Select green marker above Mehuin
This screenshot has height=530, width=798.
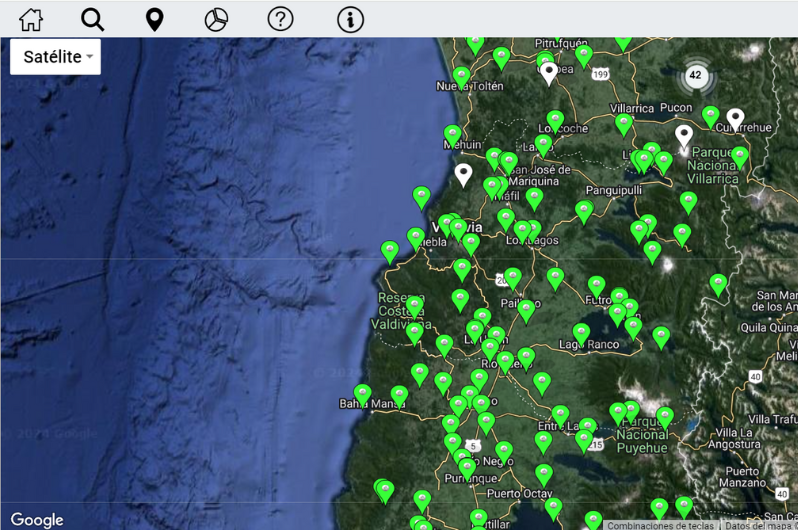pyautogui.click(x=452, y=134)
